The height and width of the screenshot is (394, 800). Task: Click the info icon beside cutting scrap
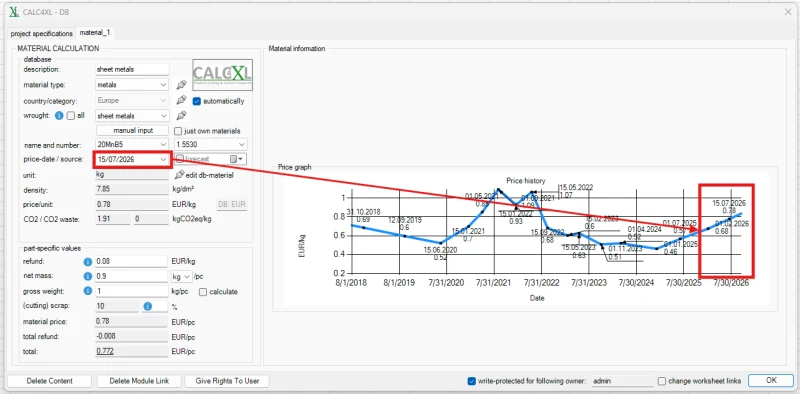pos(147,307)
